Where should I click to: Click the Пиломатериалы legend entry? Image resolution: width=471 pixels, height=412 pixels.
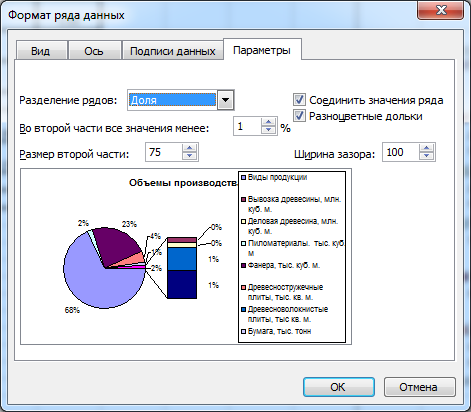(292, 248)
